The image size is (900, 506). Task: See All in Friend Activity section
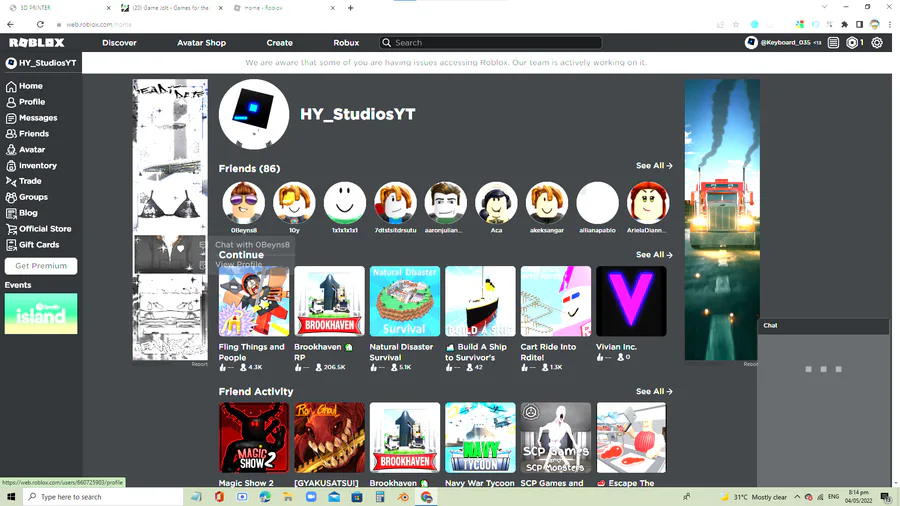click(x=654, y=391)
